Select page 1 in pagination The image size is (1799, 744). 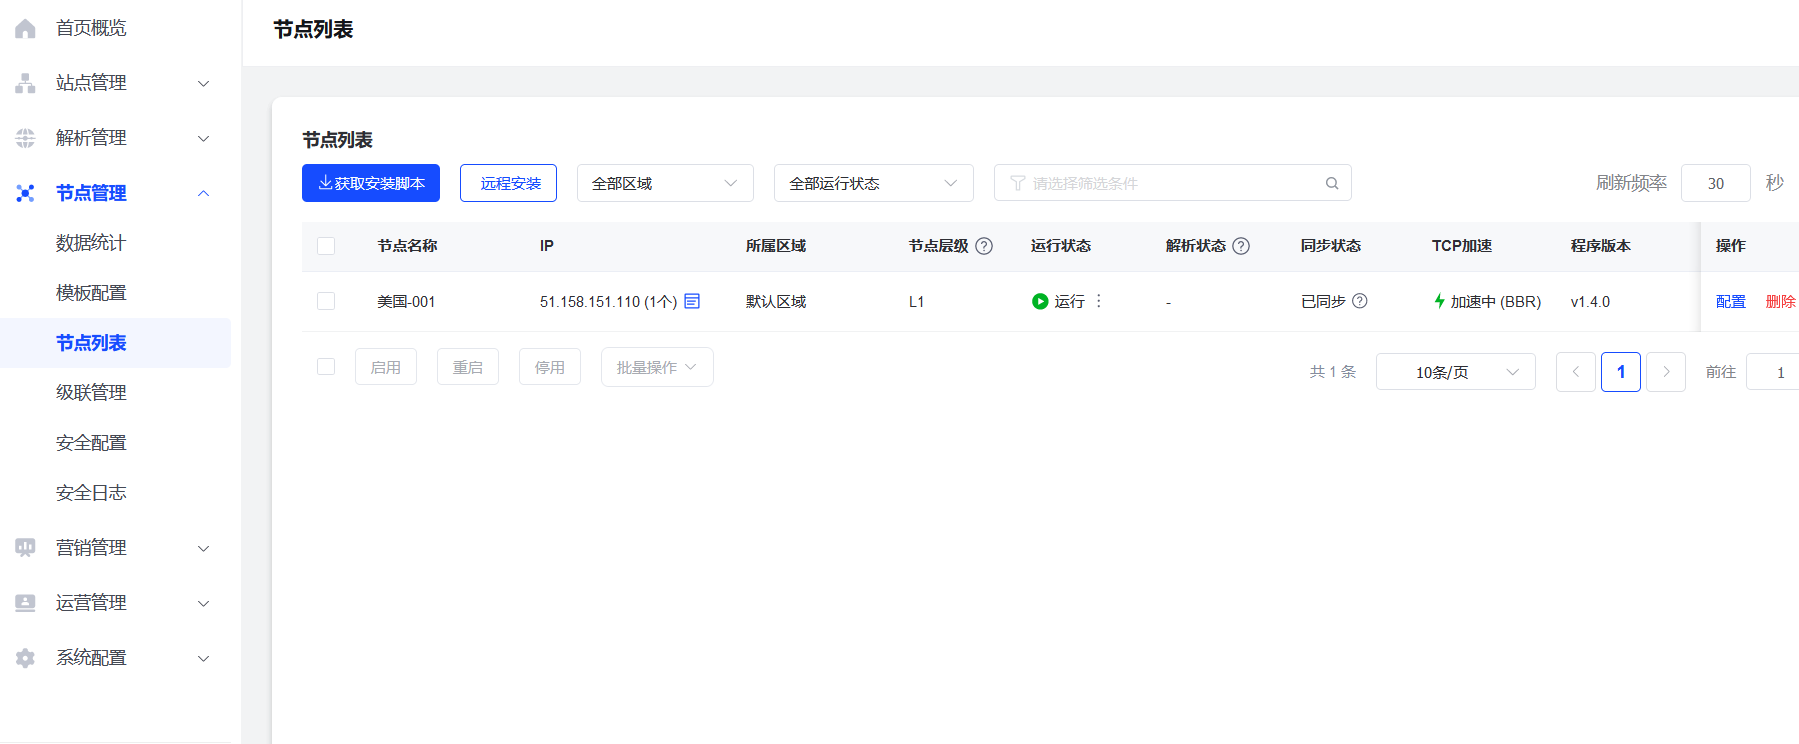(1621, 372)
